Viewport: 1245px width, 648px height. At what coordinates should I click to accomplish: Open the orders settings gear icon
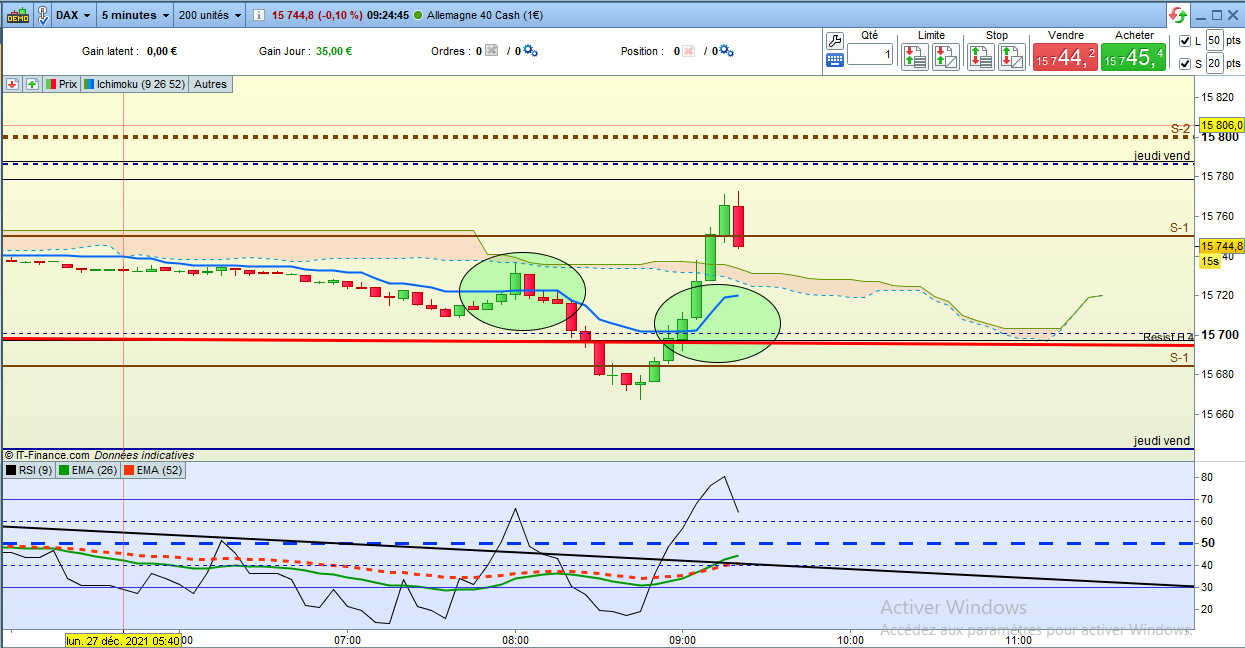point(530,51)
